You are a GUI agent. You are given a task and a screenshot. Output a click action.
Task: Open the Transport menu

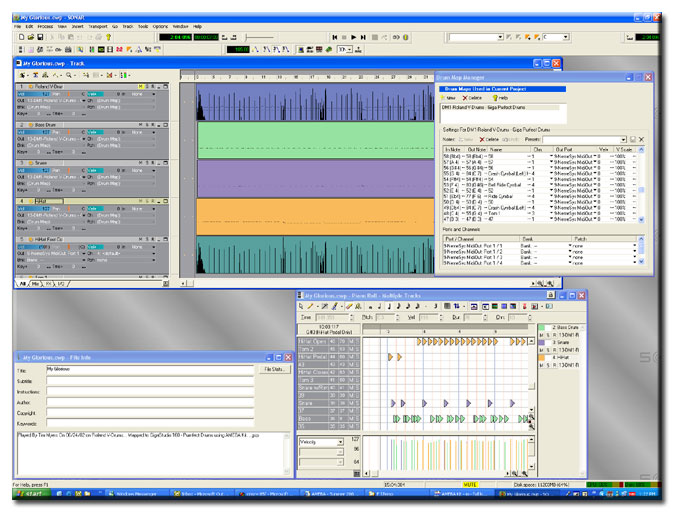click(98, 27)
